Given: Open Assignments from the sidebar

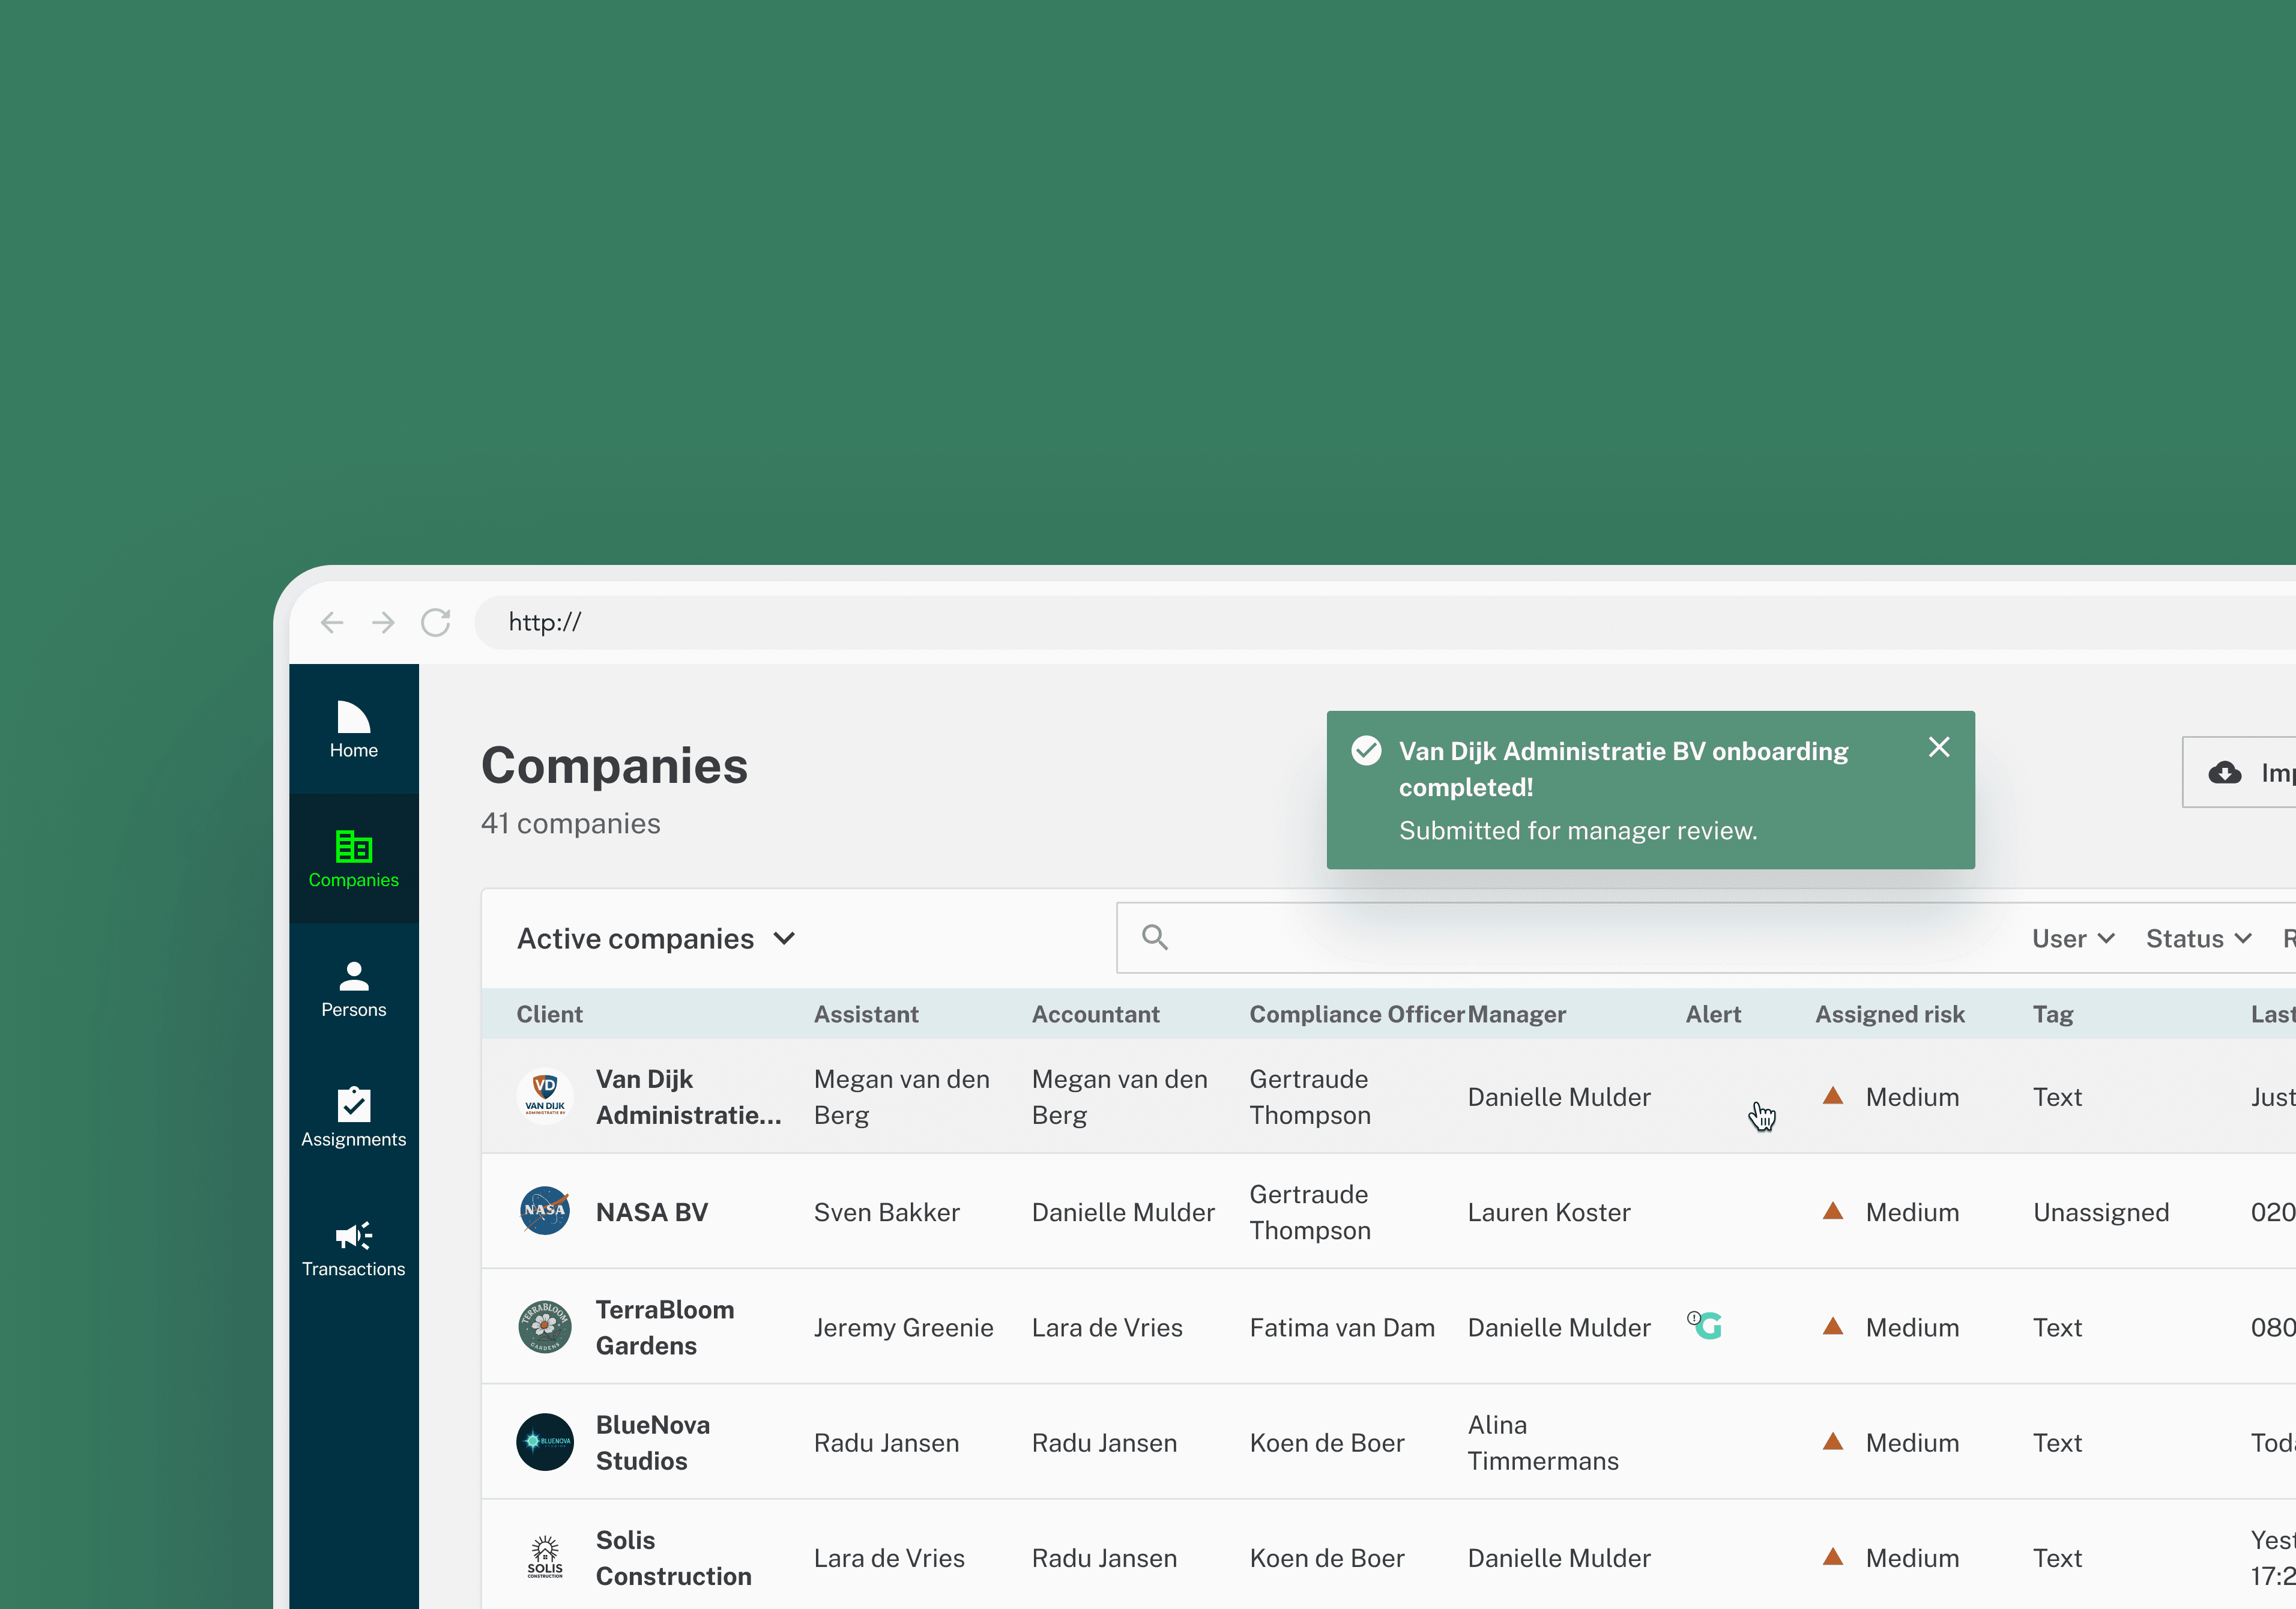Looking at the screenshot, I should [x=353, y=1119].
